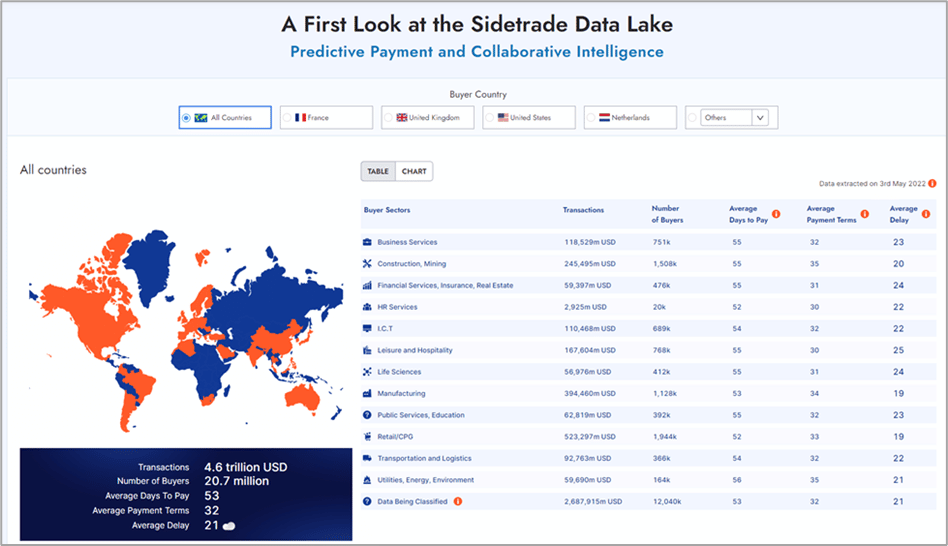Click the All Countries globe flag icon
Screen dimensions: 948x546
pyautogui.click(x=201, y=118)
